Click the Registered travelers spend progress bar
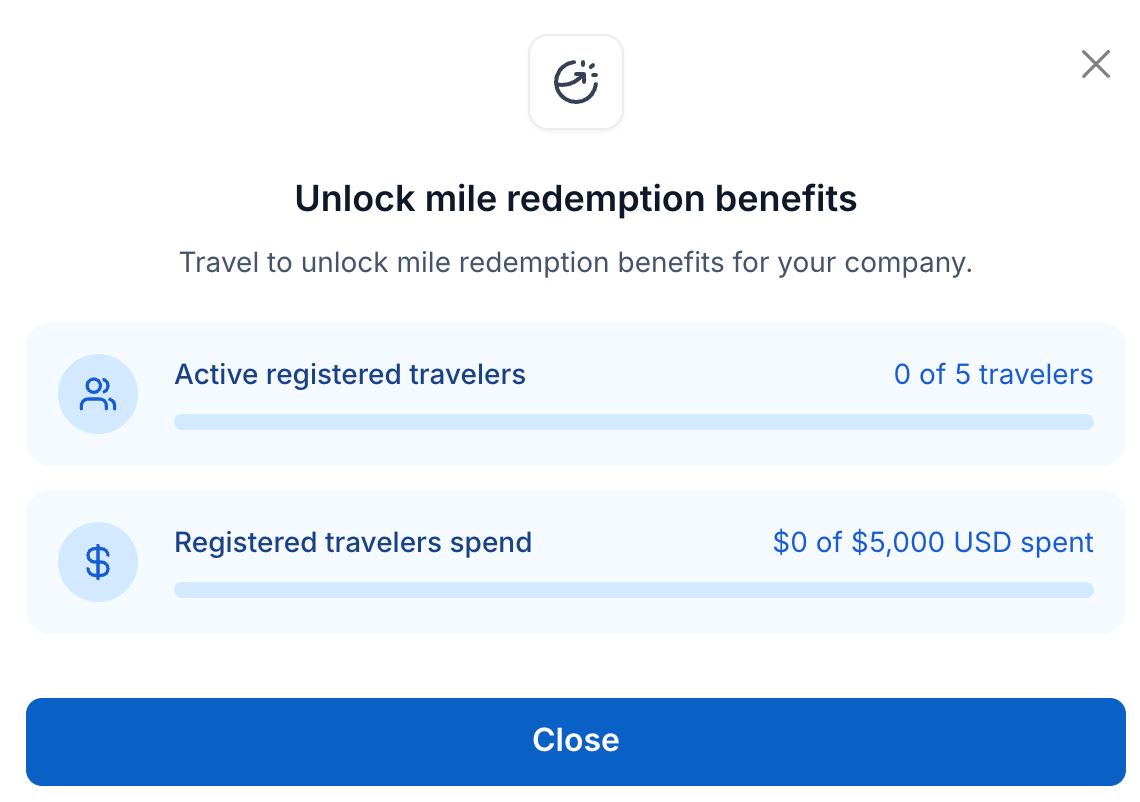The height and width of the screenshot is (802, 1140). [x=633, y=590]
